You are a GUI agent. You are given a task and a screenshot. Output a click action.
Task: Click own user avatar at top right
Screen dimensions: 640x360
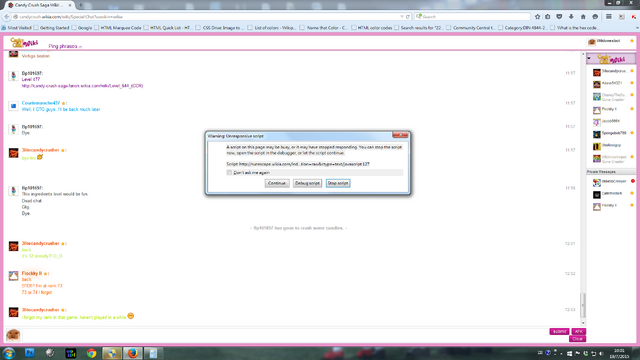(x=592, y=42)
